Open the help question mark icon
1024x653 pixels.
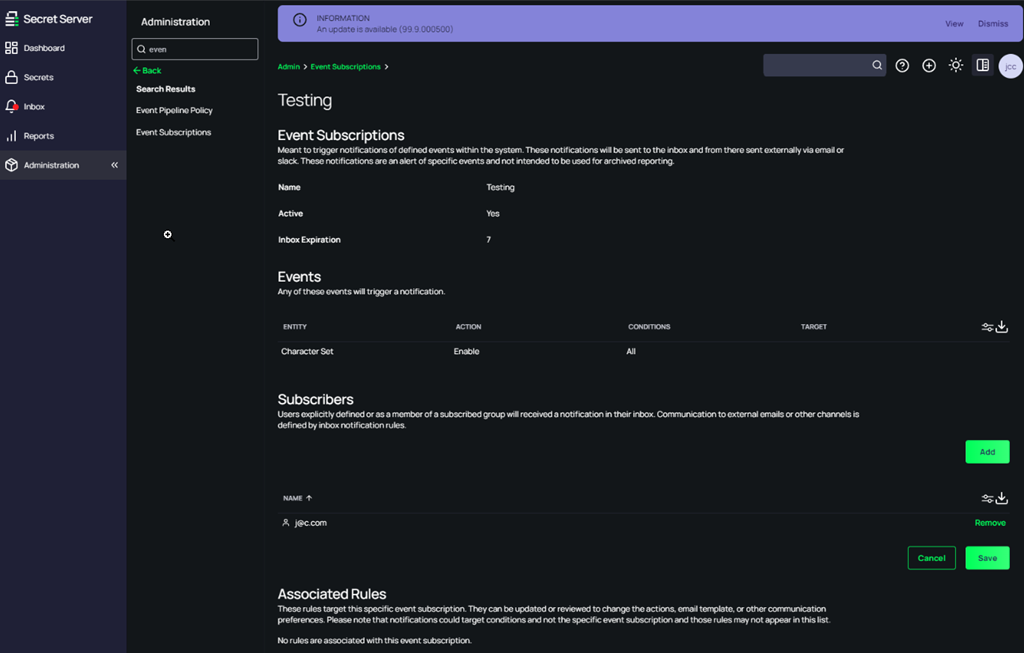pos(902,66)
